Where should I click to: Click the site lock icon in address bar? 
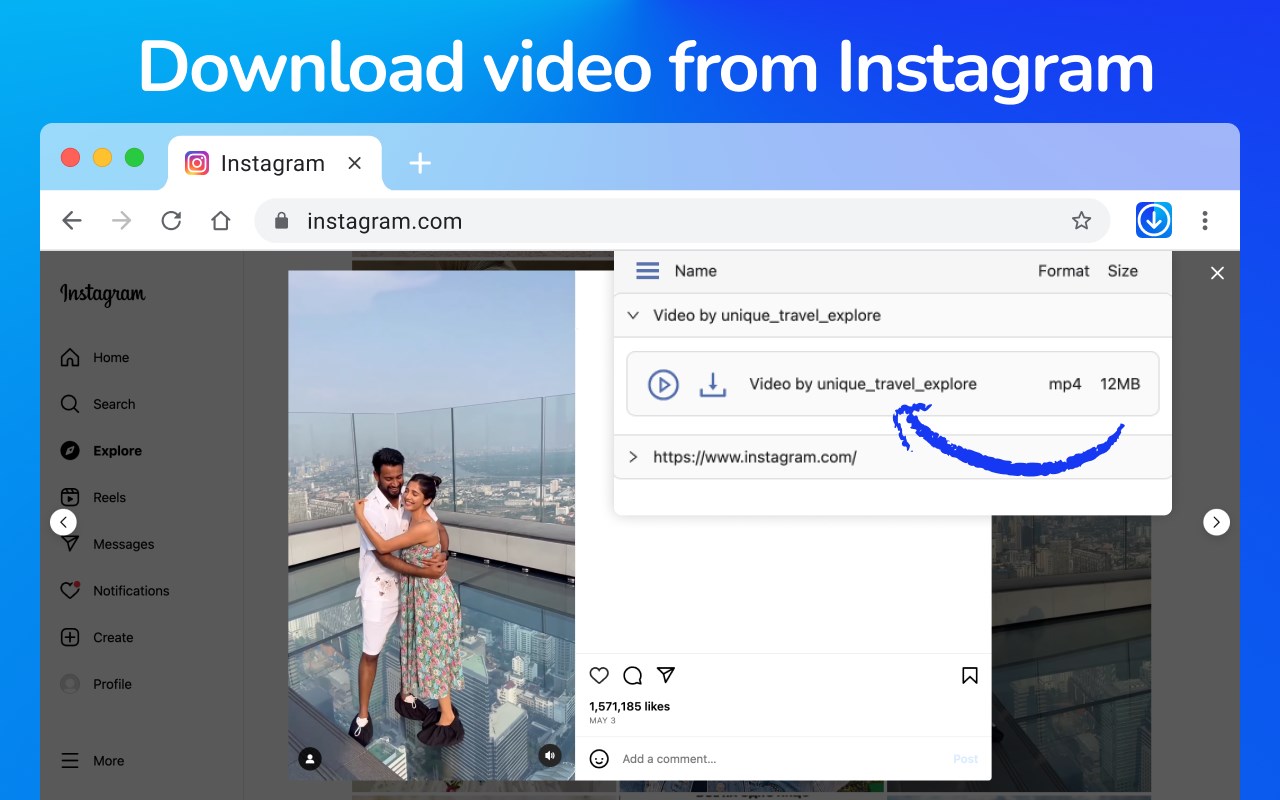[282, 221]
